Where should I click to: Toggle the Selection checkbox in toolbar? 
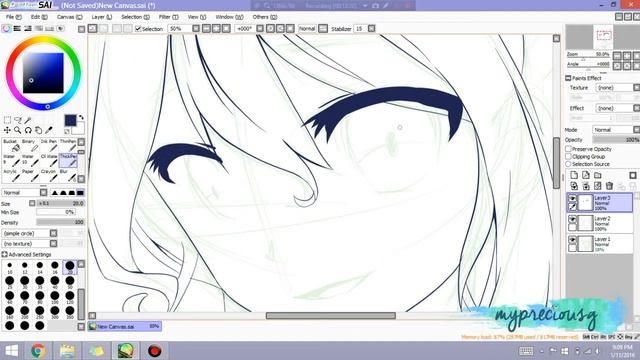click(x=138, y=29)
